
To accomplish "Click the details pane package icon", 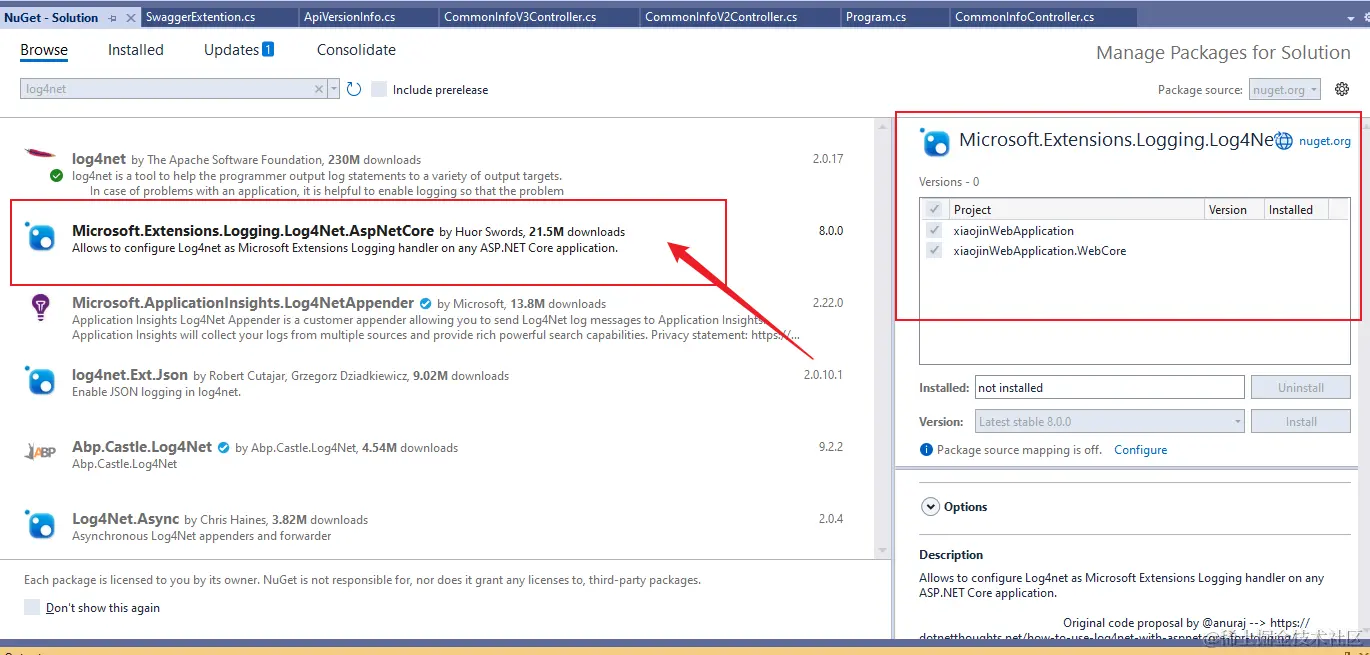I will coord(935,142).
